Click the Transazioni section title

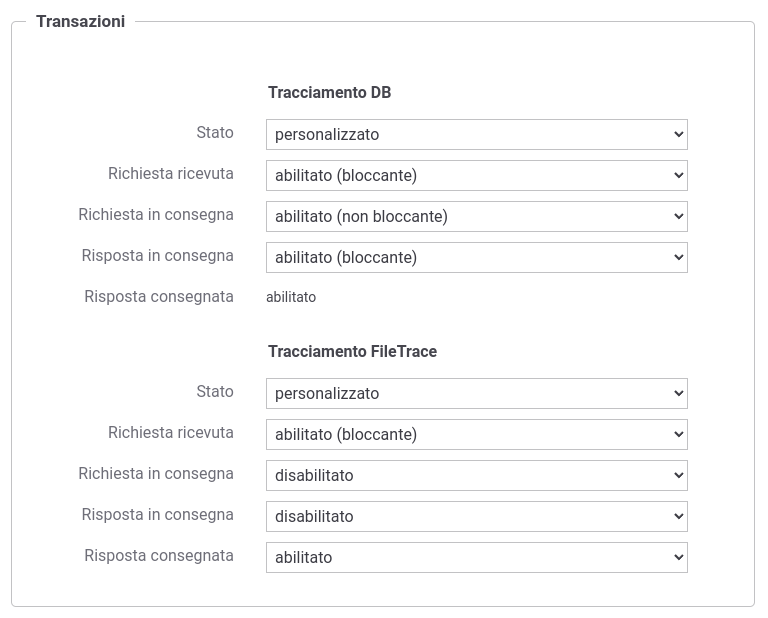pos(80,22)
